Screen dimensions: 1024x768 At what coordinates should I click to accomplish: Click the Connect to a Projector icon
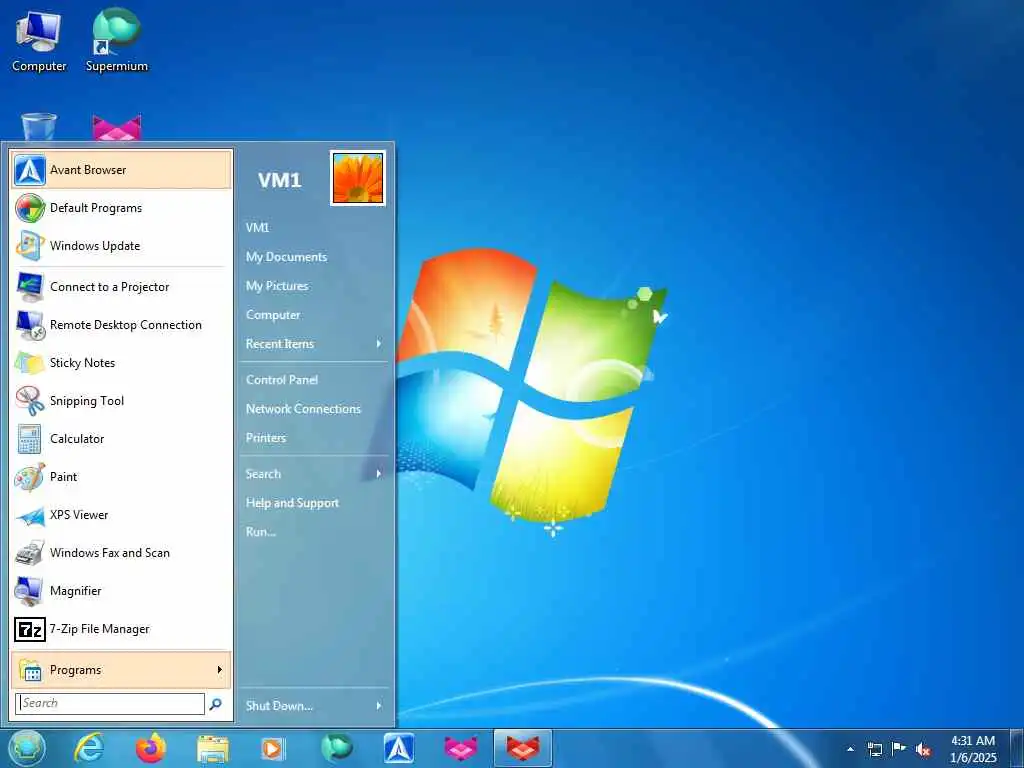(30, 287)
